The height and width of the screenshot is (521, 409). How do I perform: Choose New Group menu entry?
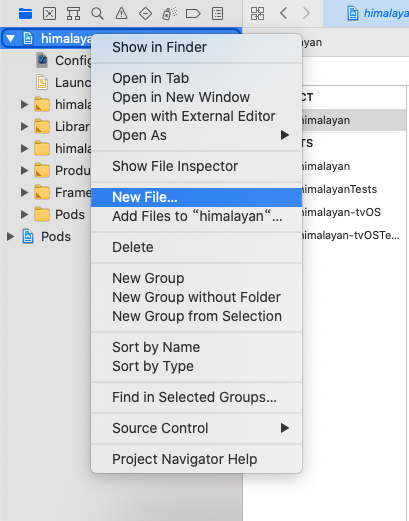(197, 278)
